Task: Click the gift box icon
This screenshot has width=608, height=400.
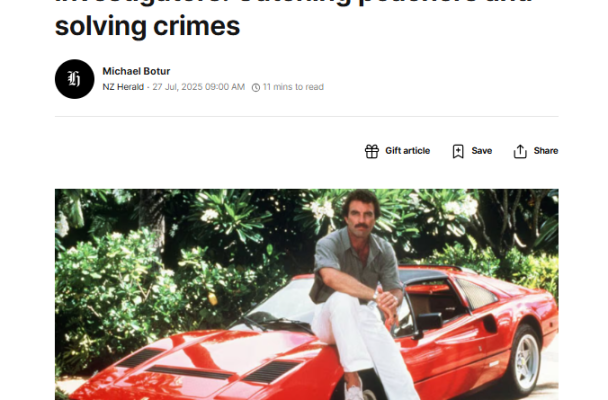Action: coord(371,151)
